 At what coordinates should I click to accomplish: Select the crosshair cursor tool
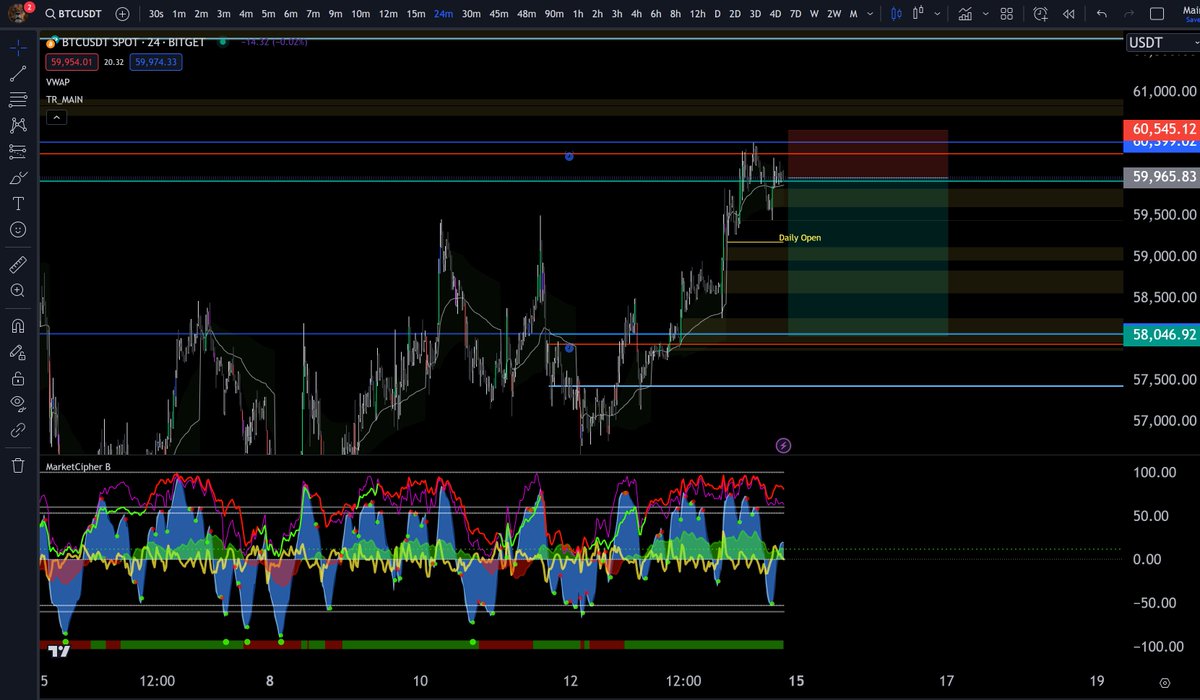pyautogui.click(x=18, y=47)
